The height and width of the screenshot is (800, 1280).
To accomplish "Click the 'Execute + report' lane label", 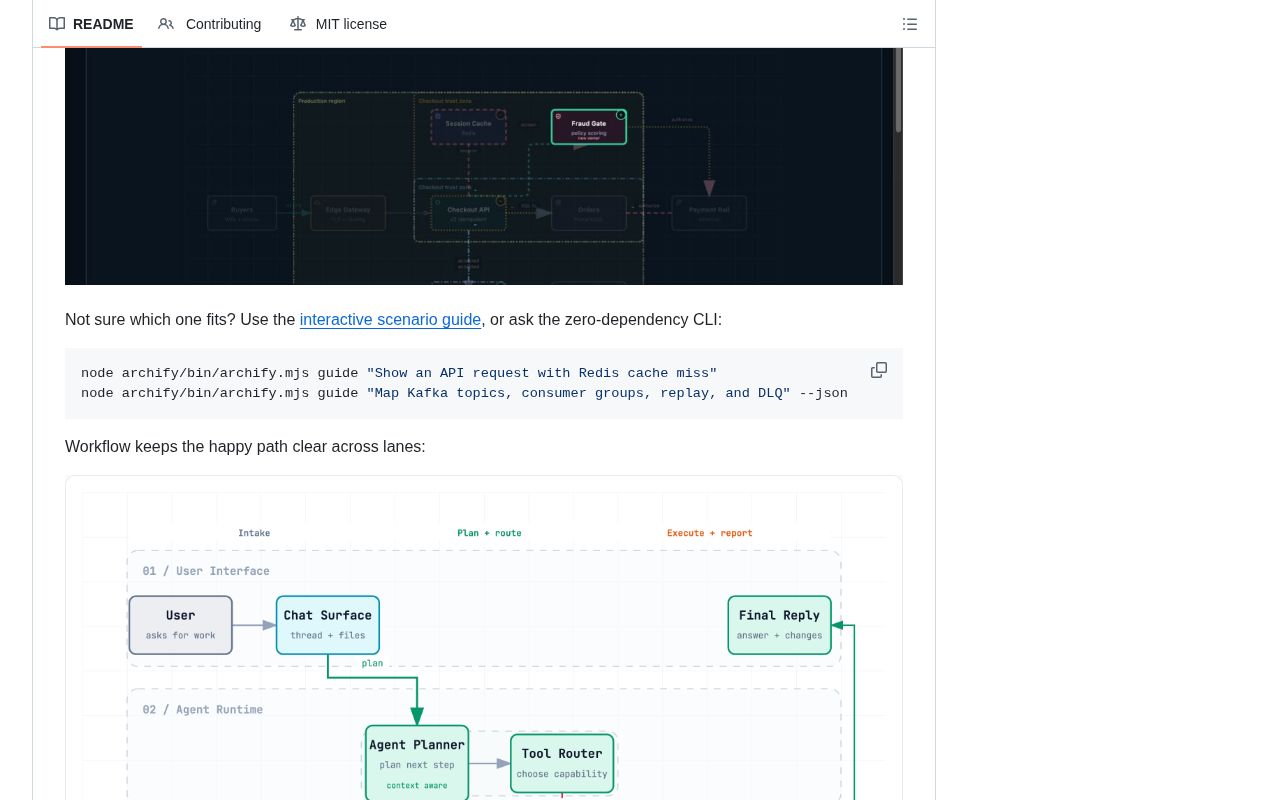I will [x=710, y=533].
